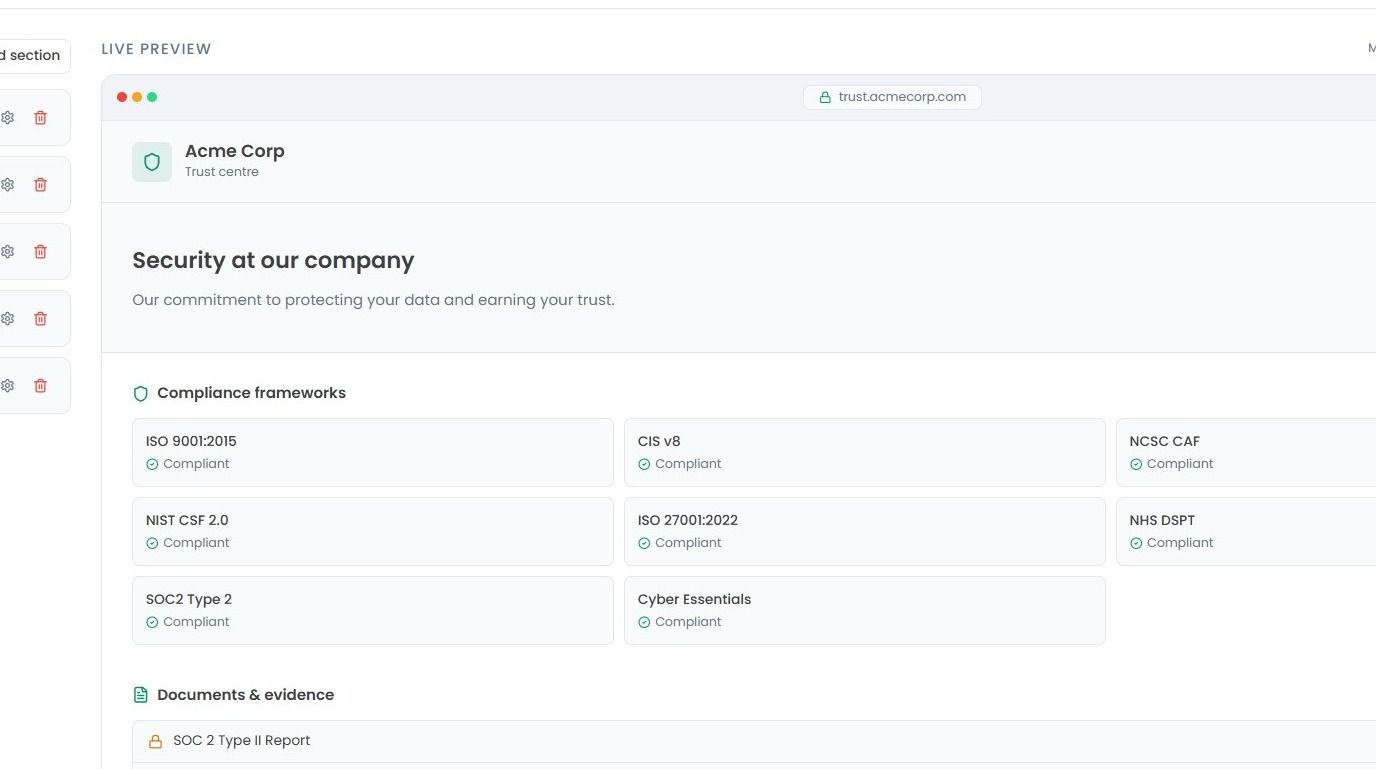Select the ISO 27001:2022 framework title
1376x769 pixels.
click(688, 520)
